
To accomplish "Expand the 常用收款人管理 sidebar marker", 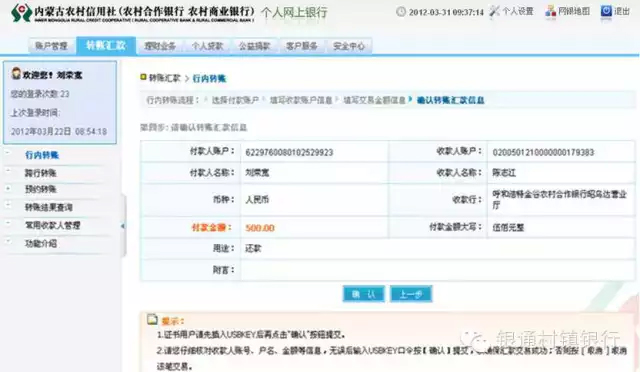I will (8, 223).
